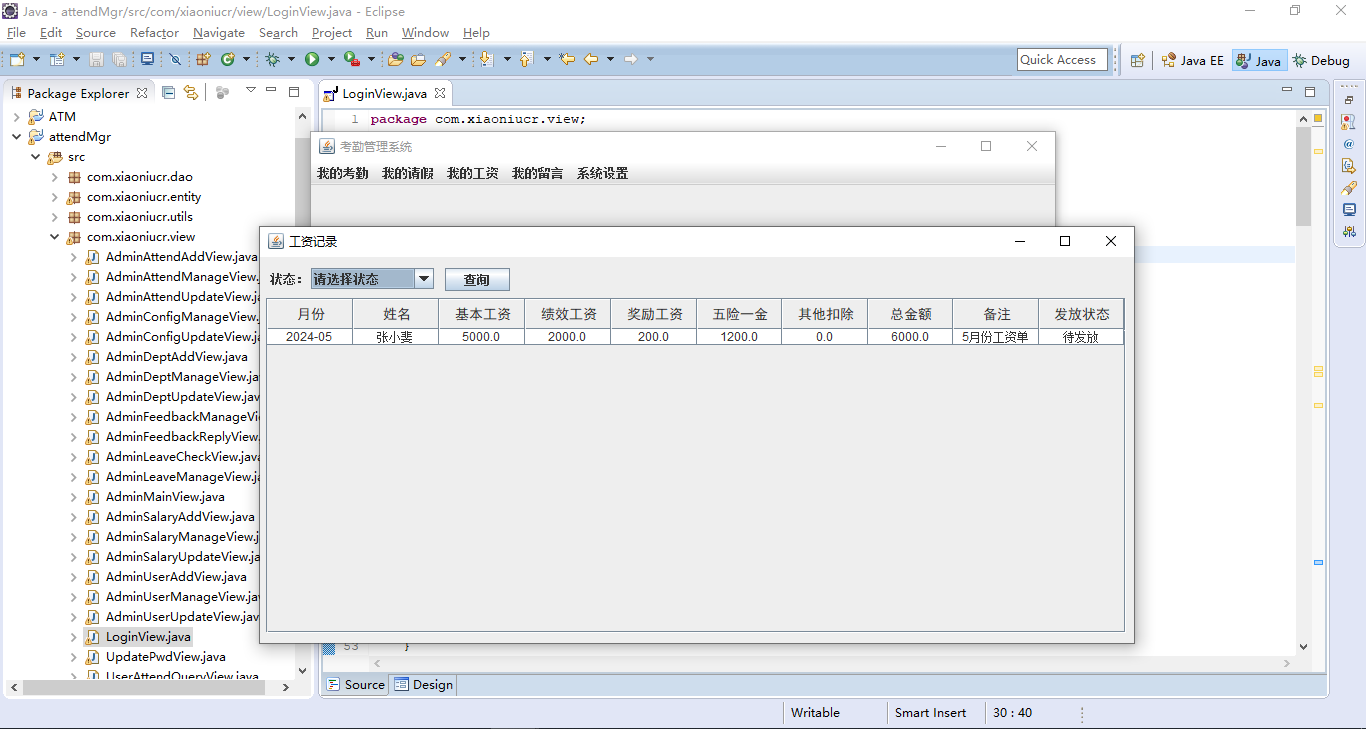Expand the com.xiaoniucr.entity package
This screenshot has height=729, width=1366.
[x=54, y=197]
